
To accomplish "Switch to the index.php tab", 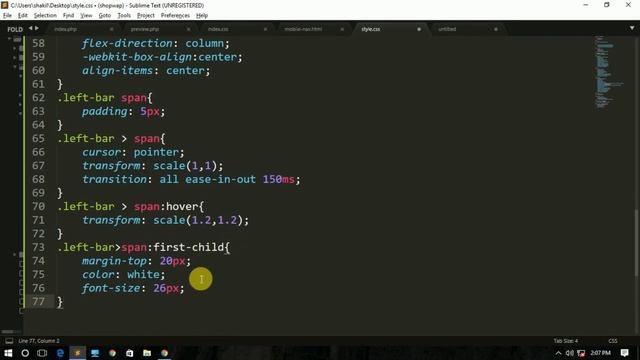I will [65, 29].
